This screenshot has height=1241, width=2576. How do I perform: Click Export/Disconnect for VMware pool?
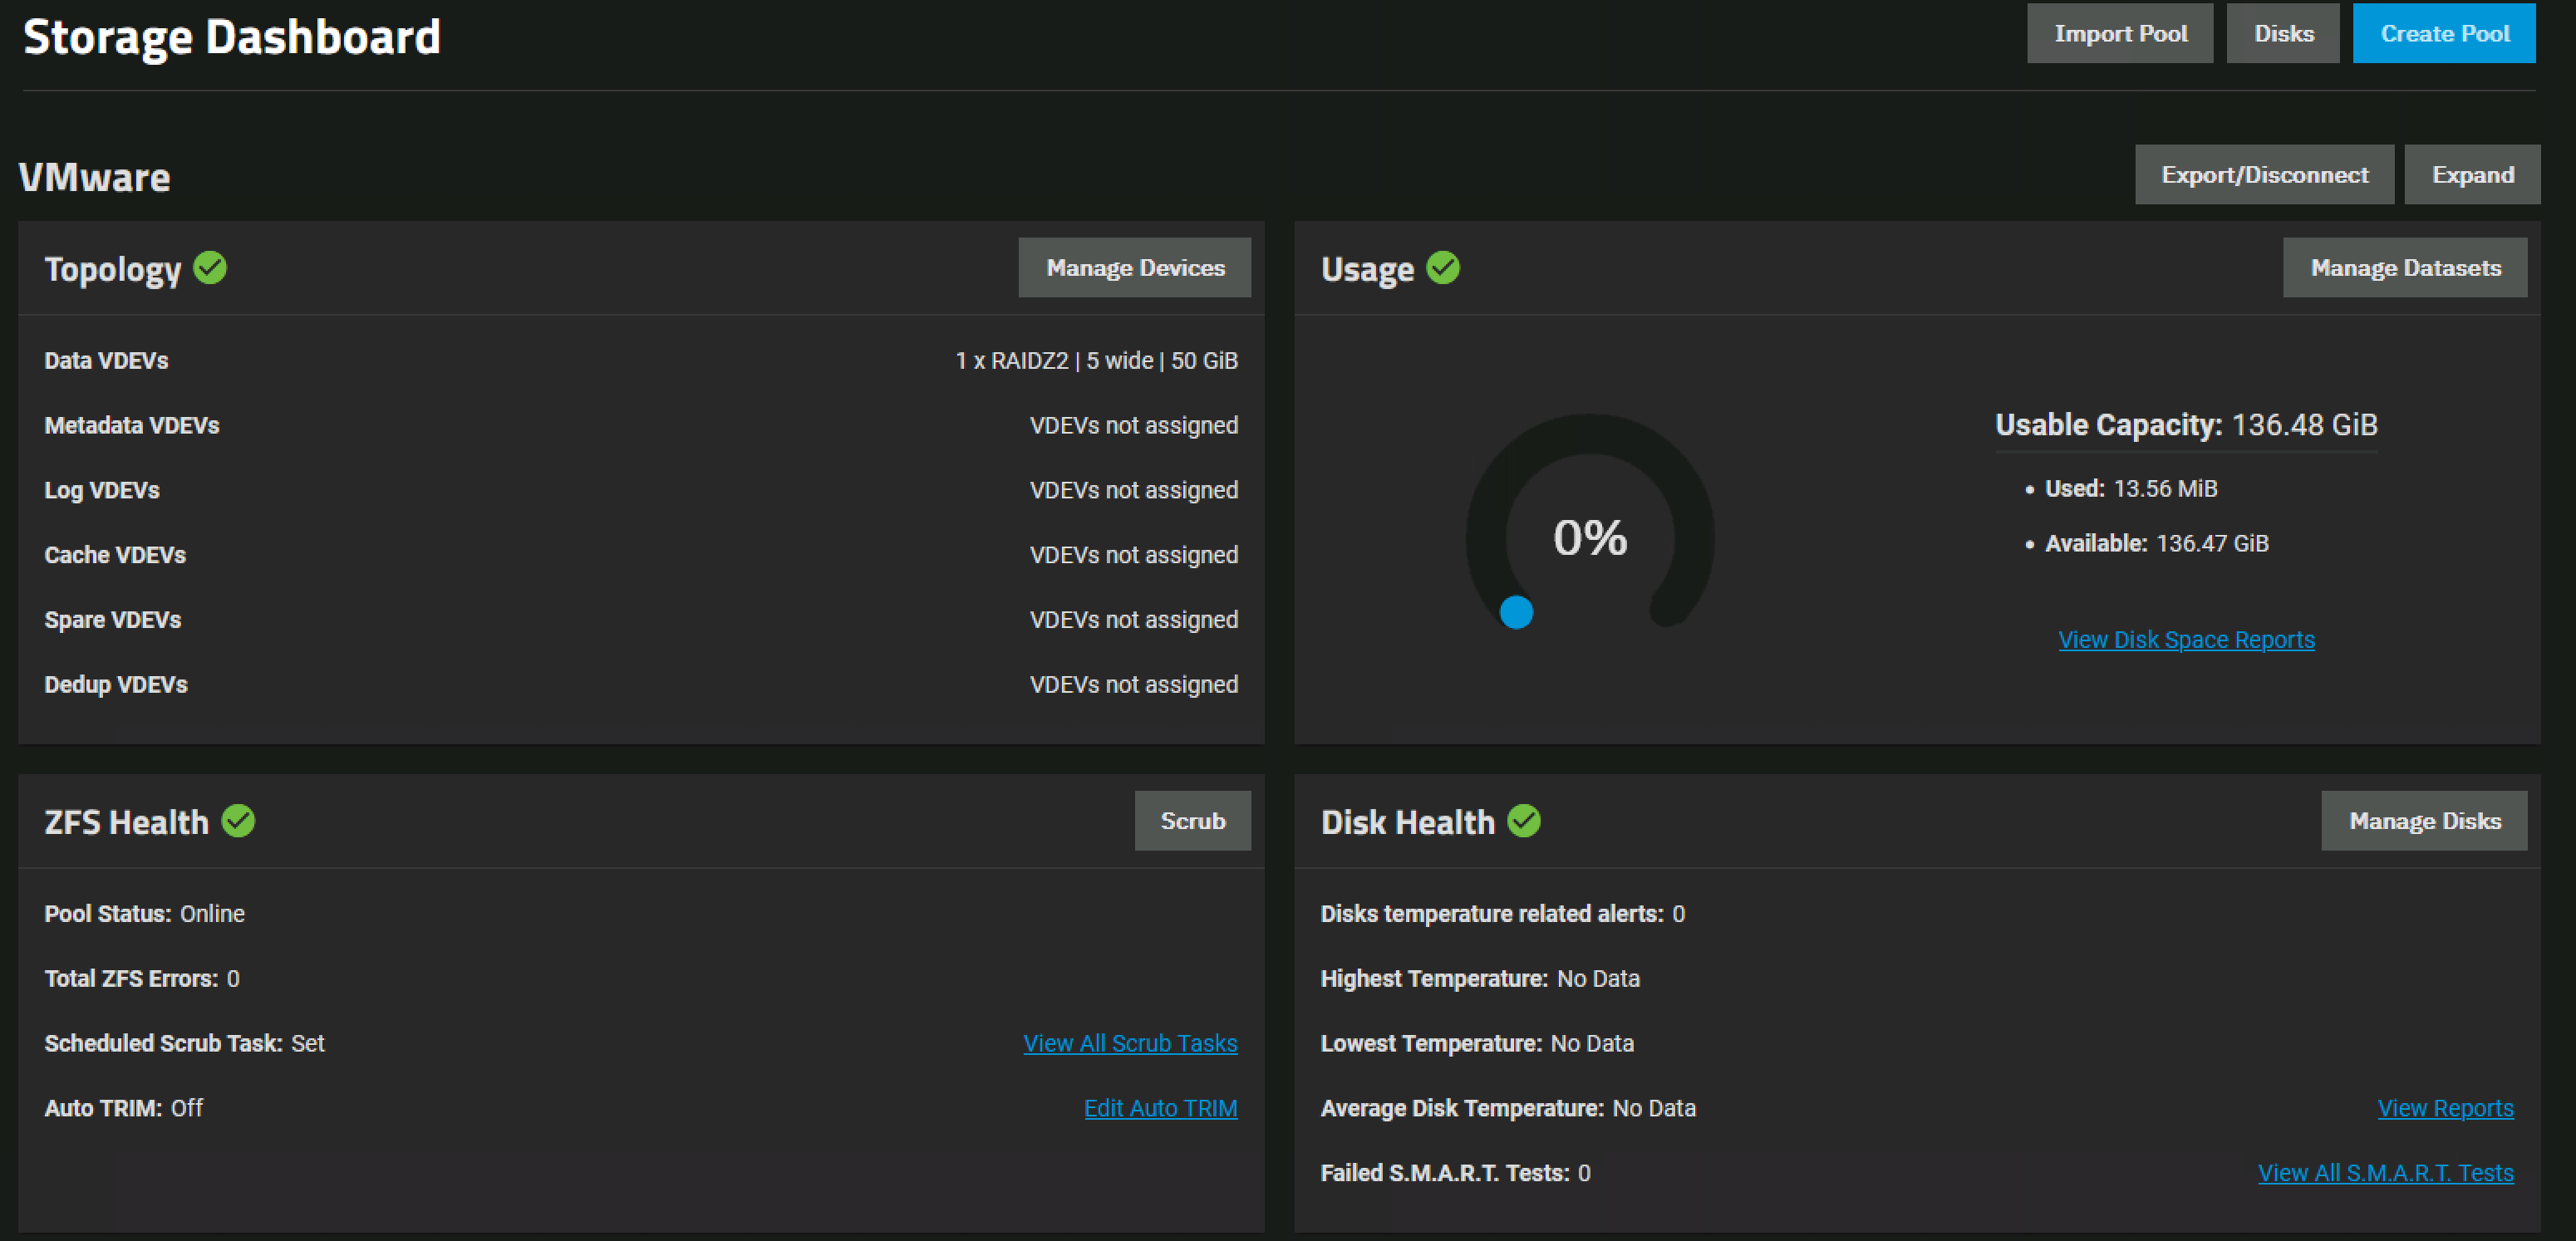(x=2264, y=175)
